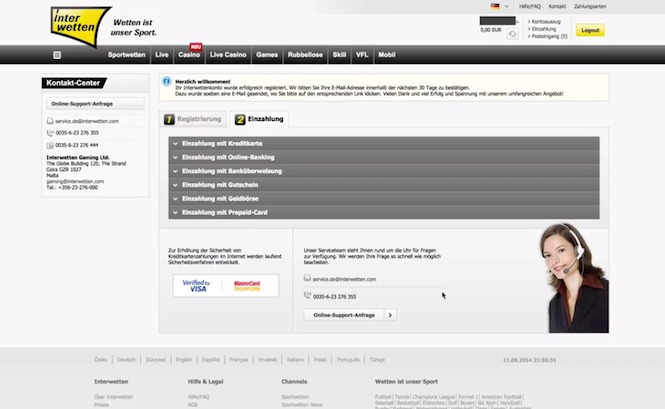Expand Einzahlung mit Gutschein section
This screenshot has width=665, height=409.
pyautogui.click(x=384, y=185)
